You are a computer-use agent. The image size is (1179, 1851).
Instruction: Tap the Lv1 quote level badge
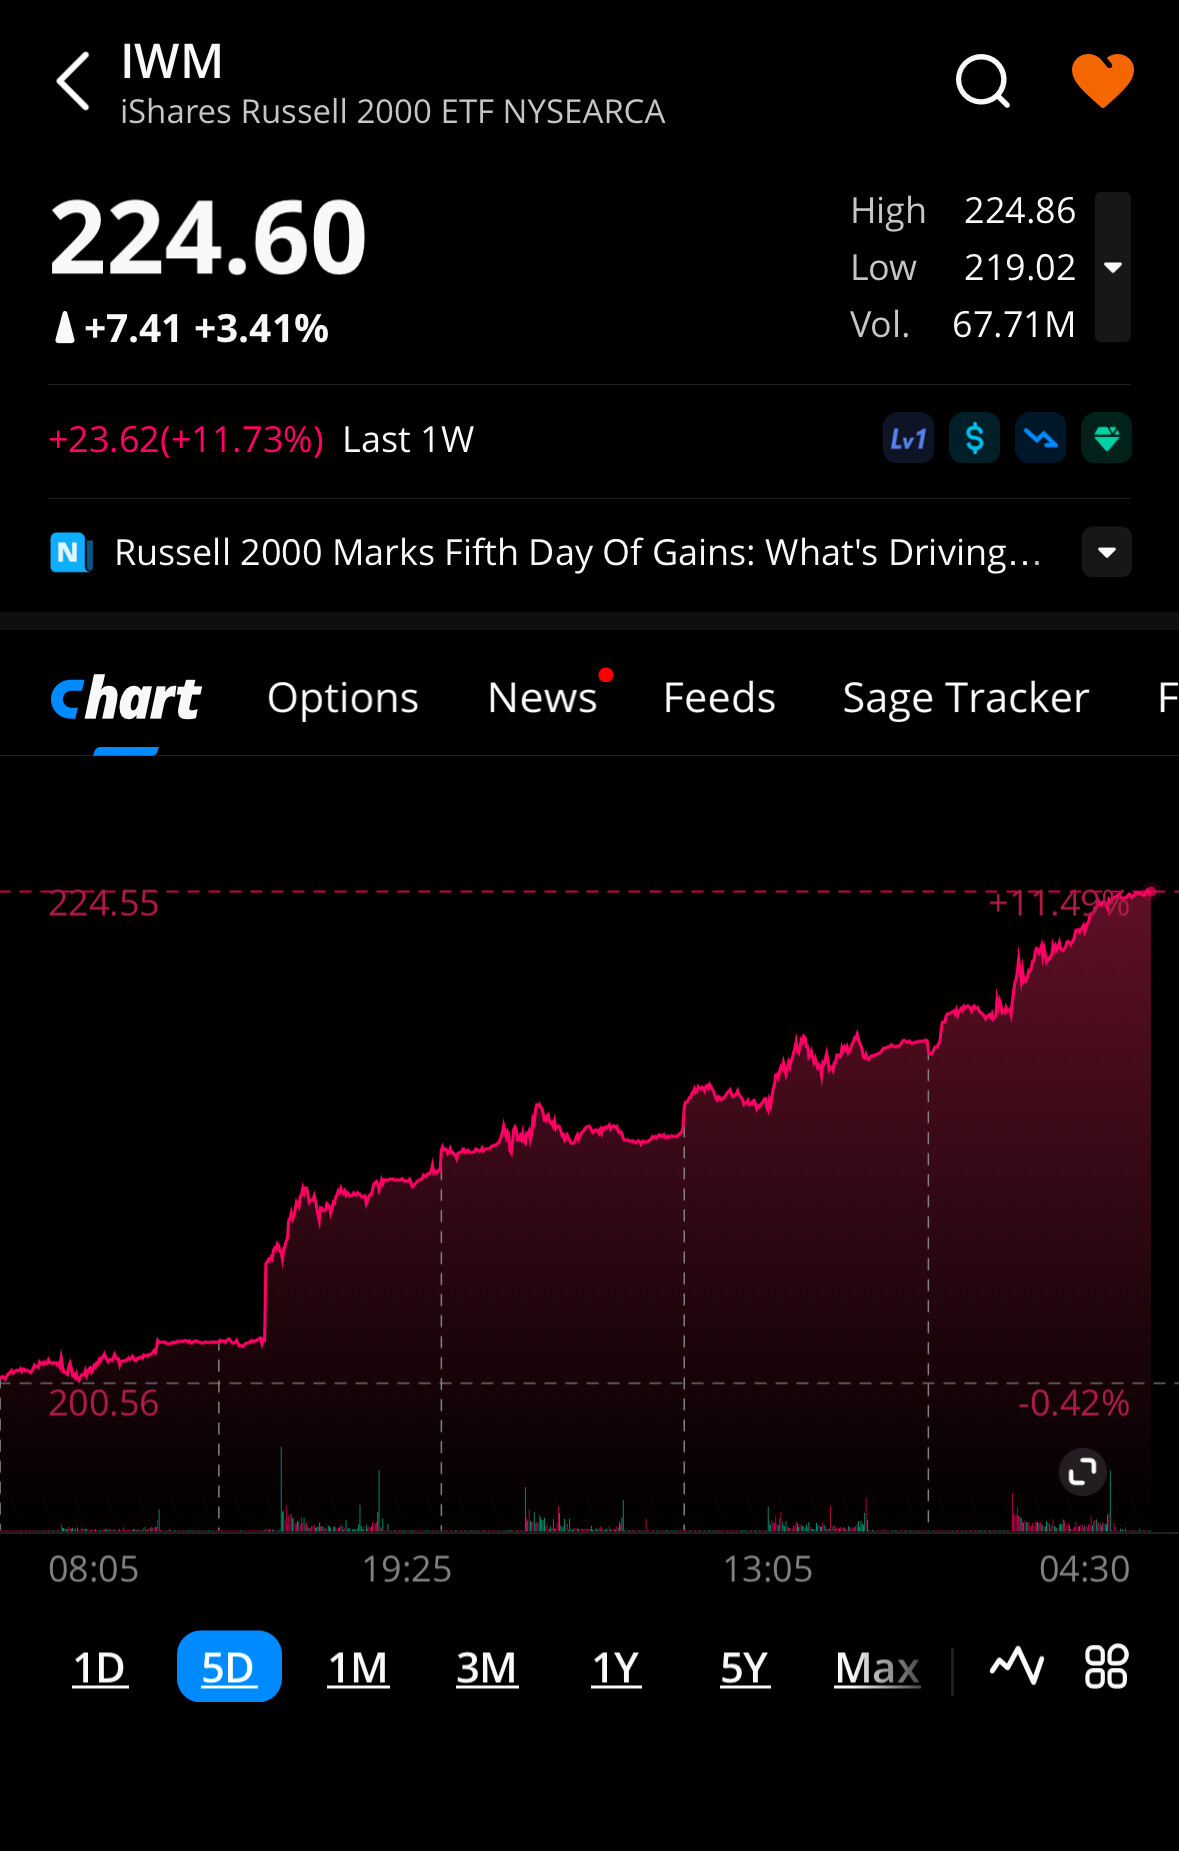pyautogui.click(x=908, y=438)
